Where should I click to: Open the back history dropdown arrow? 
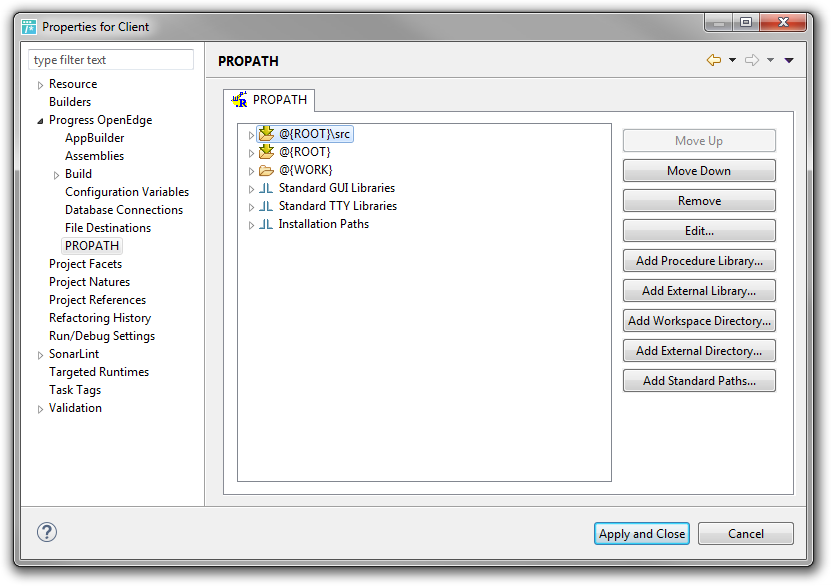(732, 60)
